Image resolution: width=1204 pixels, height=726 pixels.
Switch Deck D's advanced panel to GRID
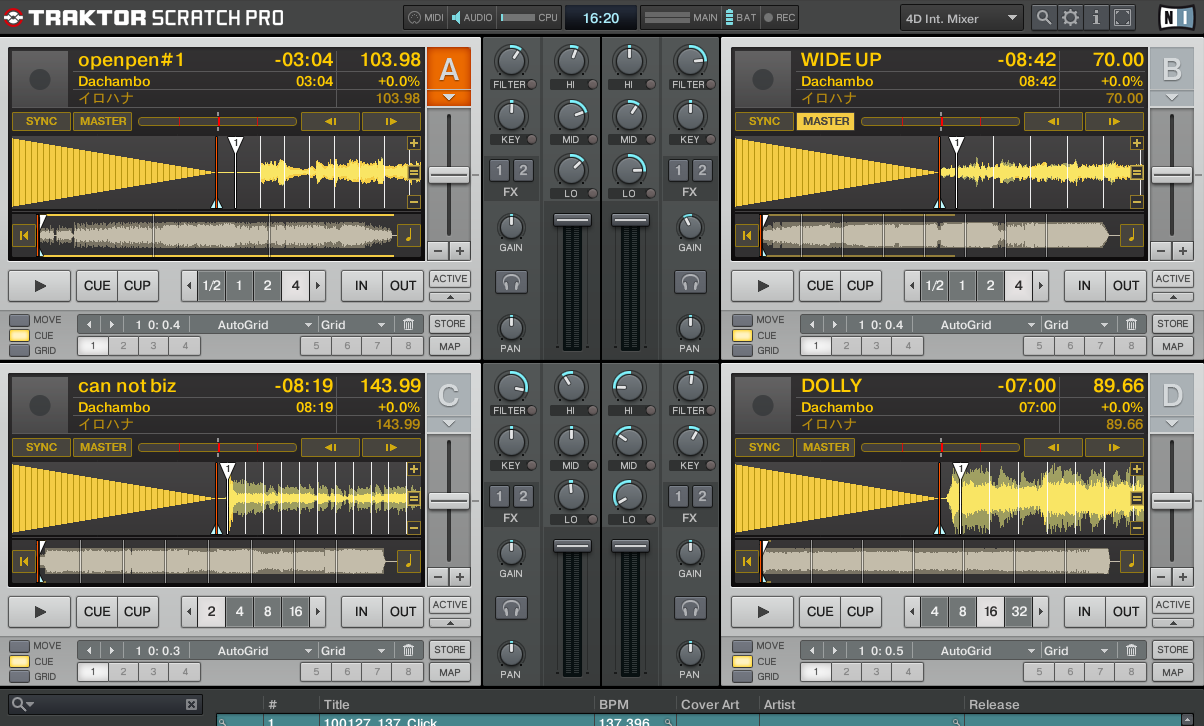(743, 676)
